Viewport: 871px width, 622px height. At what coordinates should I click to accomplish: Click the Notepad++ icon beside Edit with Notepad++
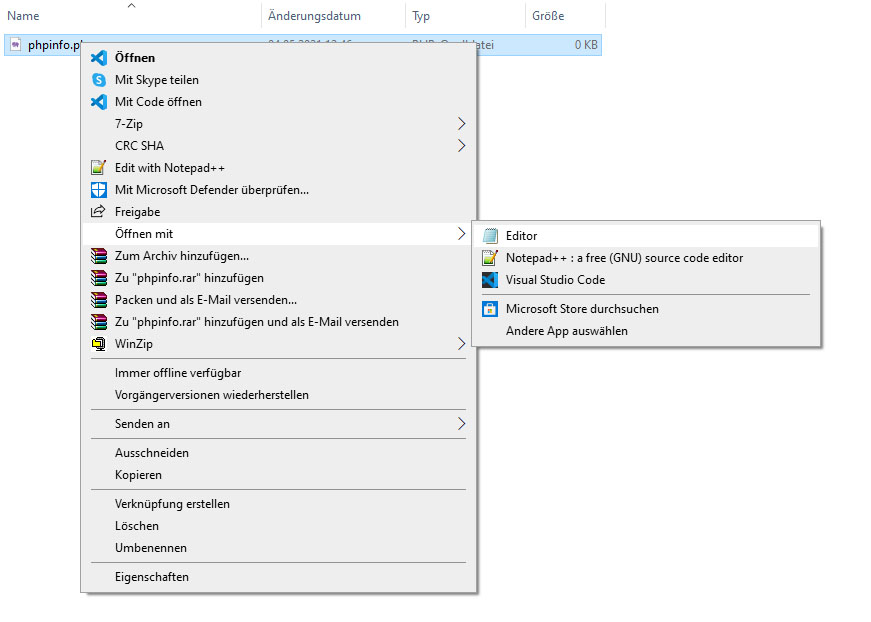98,168
